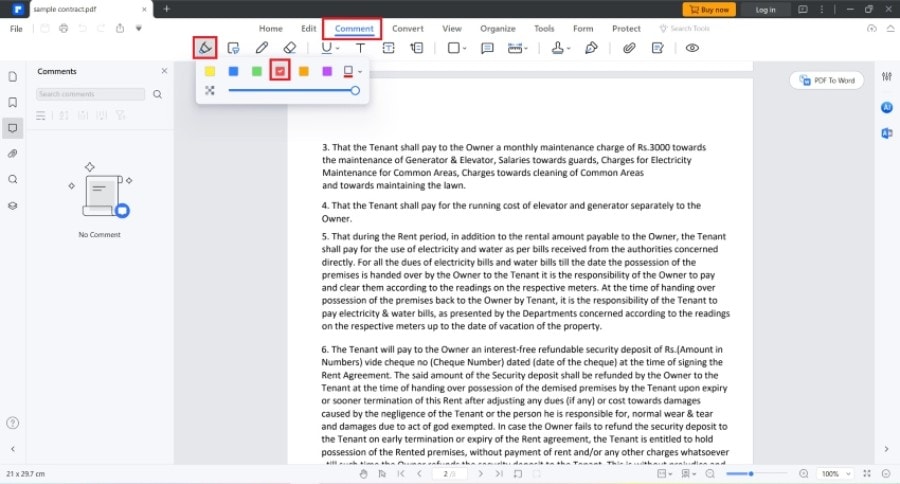This screenshot has height=484, width=900.
Task: Open a new tab with plus button
Action: click(166, 9)
